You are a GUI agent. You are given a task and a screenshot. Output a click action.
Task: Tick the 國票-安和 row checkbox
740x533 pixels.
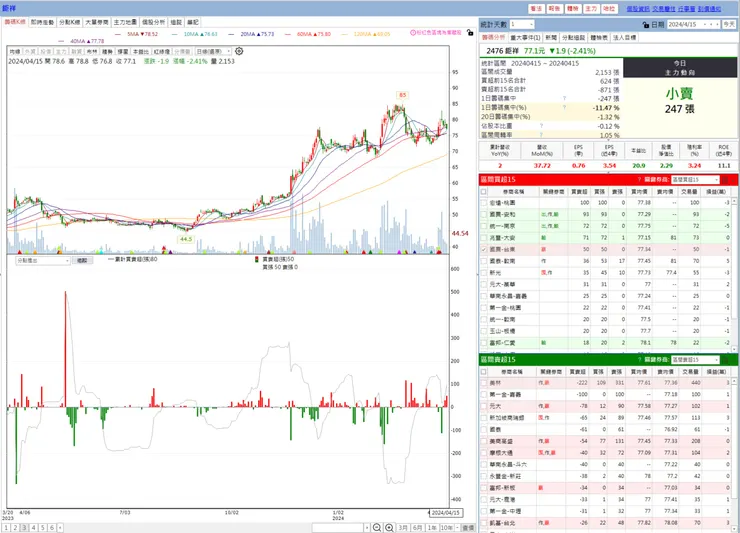pyautogui.click(x=483, y=214)
